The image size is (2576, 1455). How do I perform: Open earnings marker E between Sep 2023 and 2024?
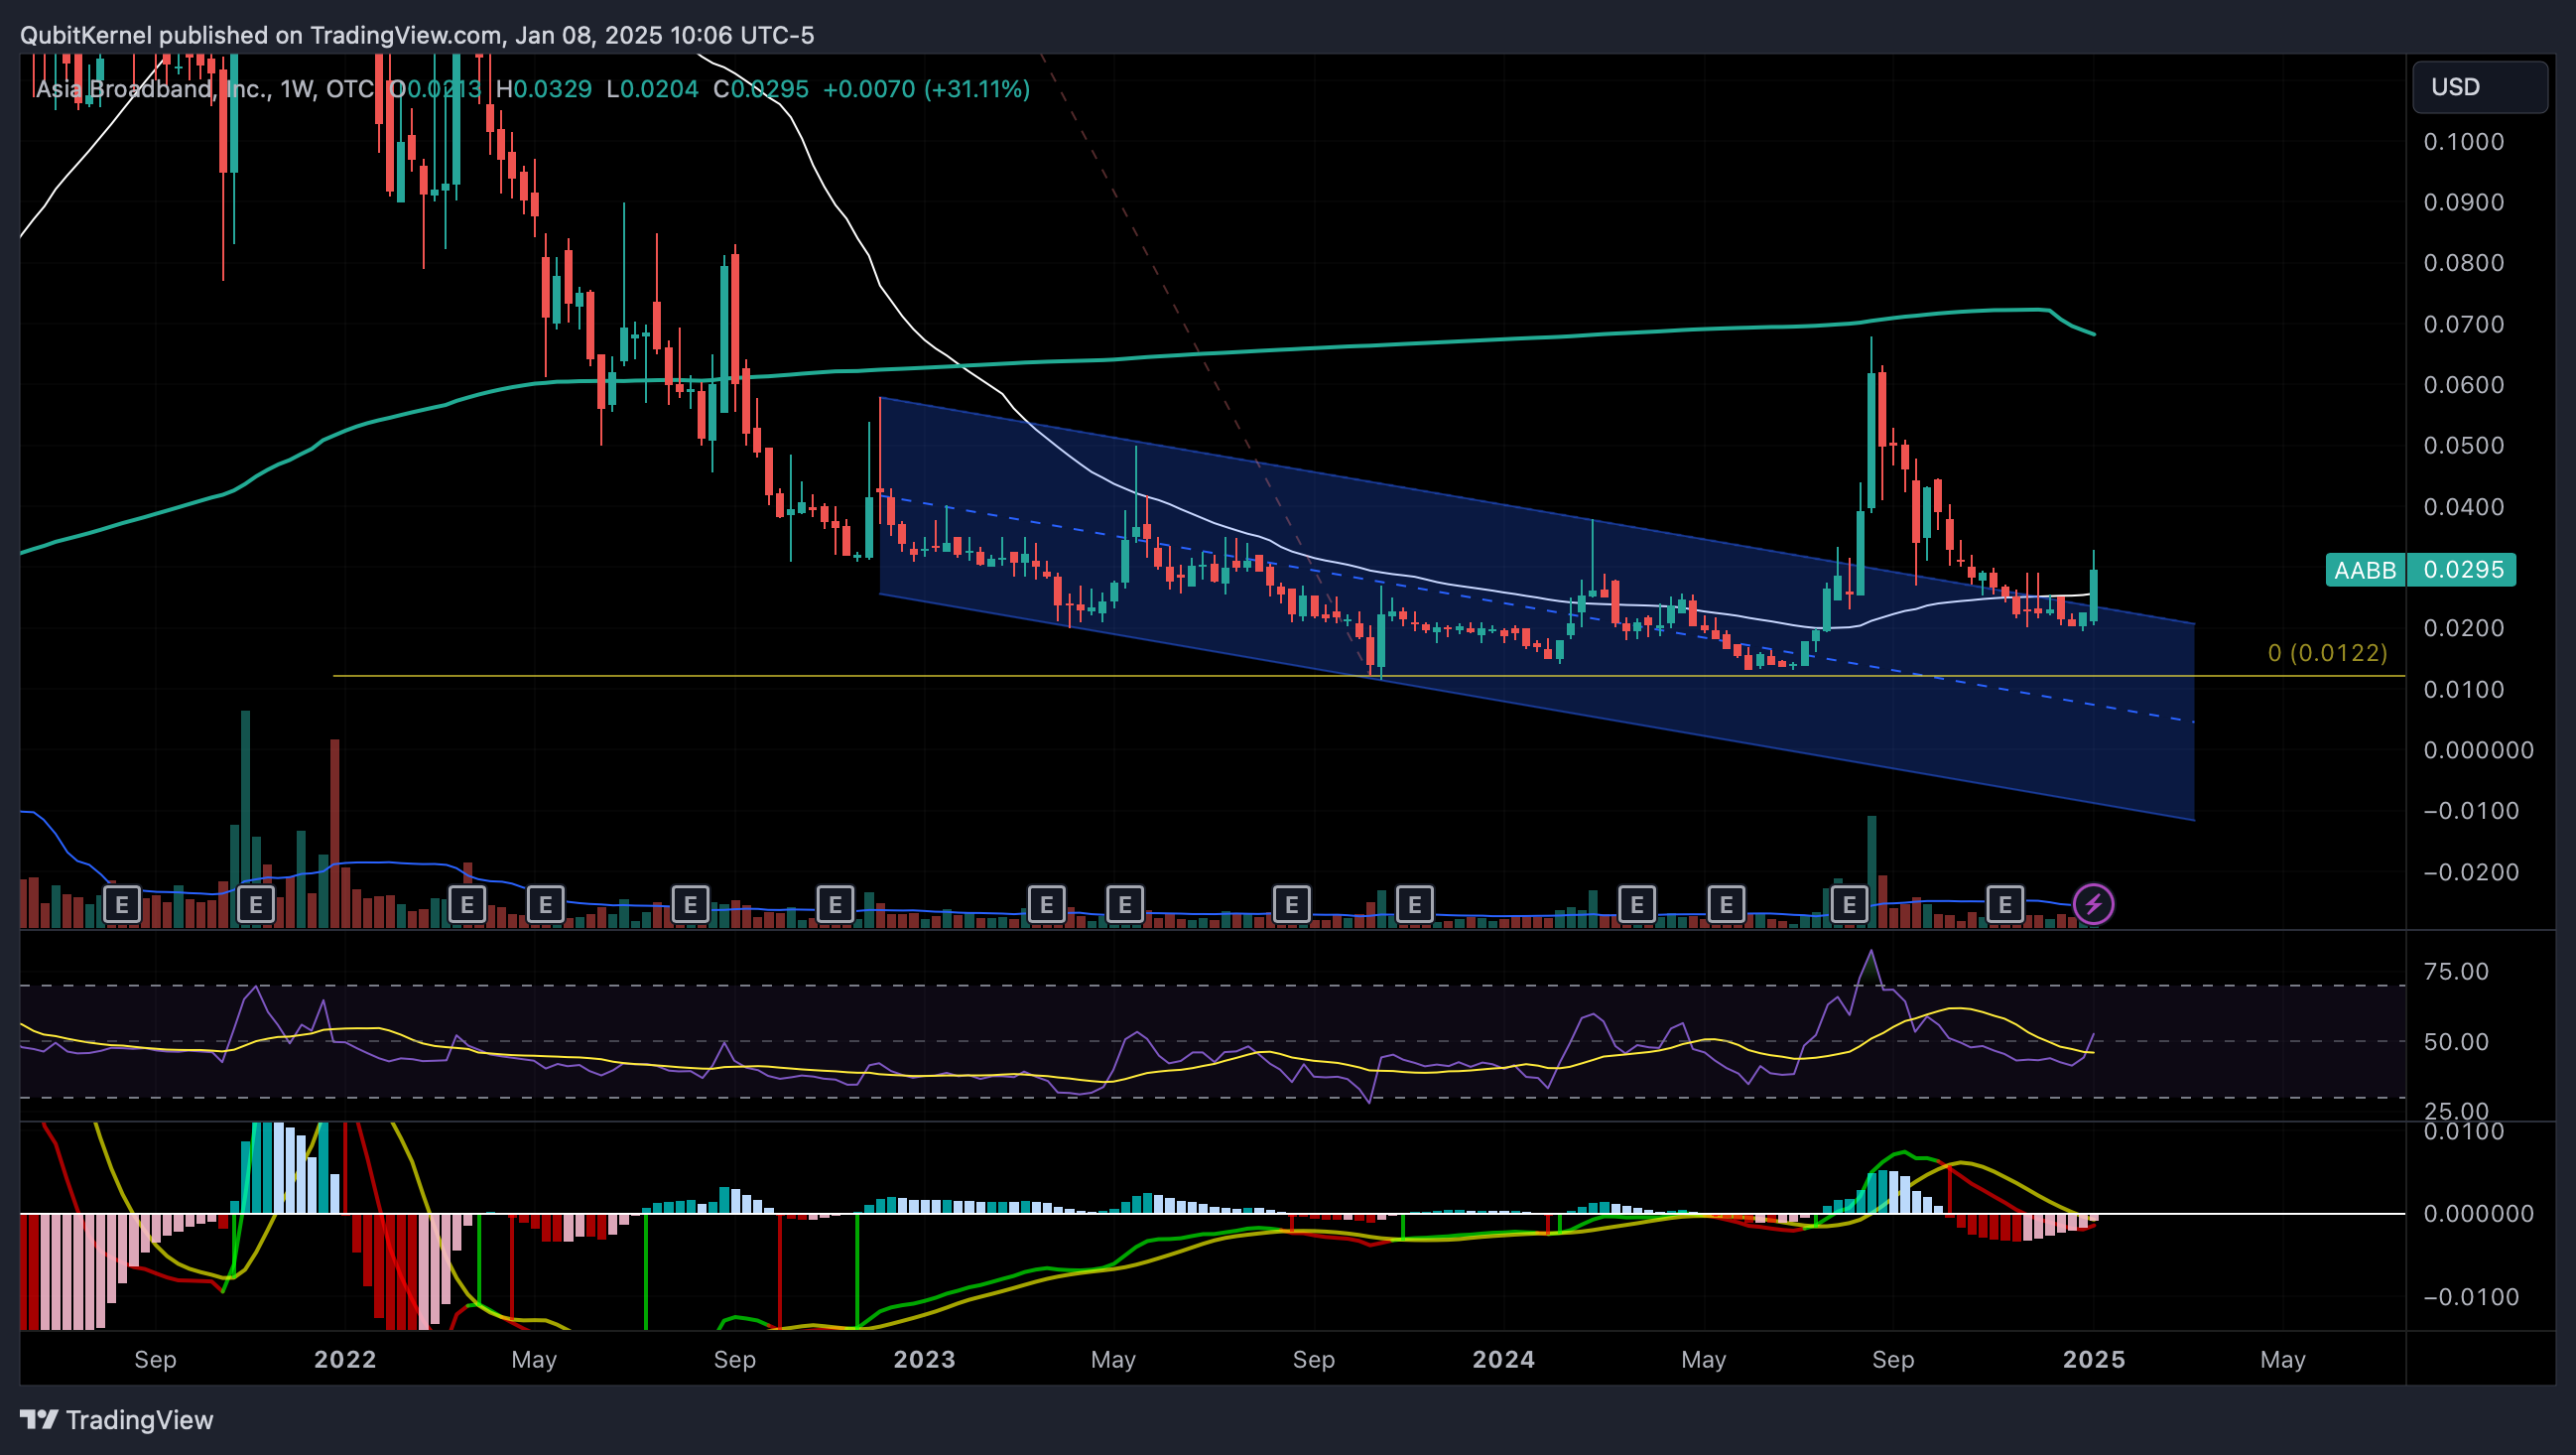pyautogui.click(x=1414, y=905)
